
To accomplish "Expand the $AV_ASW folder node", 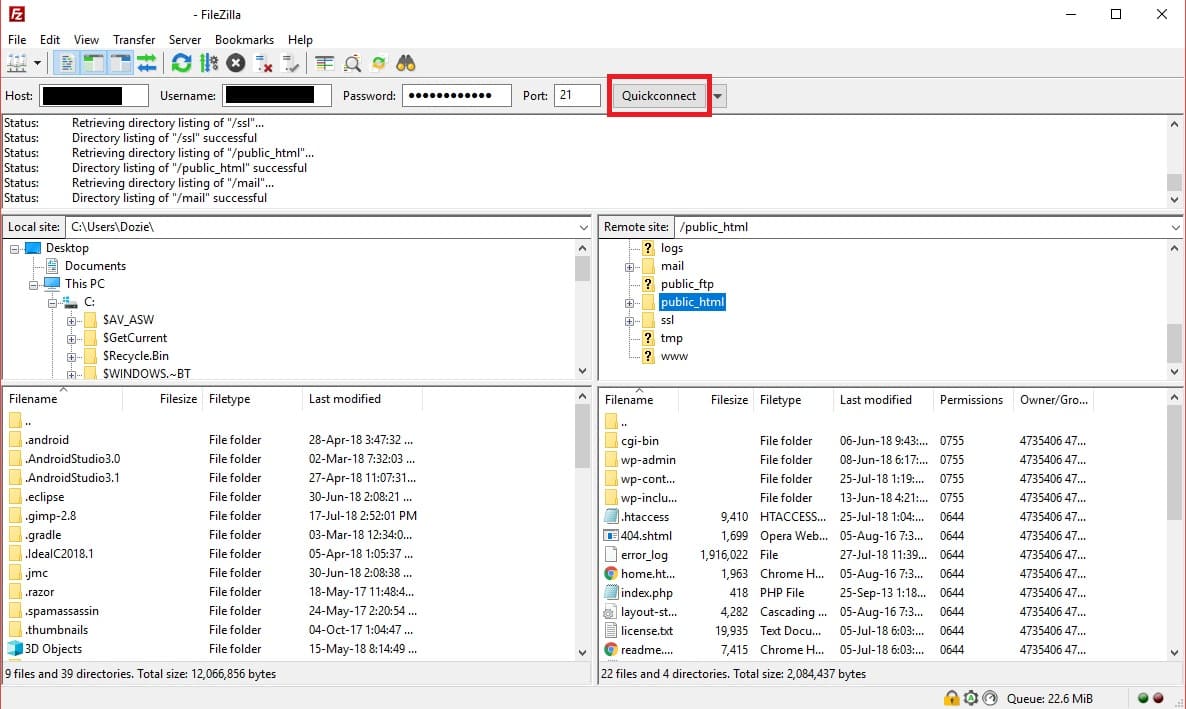I will (x=71, y=321).
